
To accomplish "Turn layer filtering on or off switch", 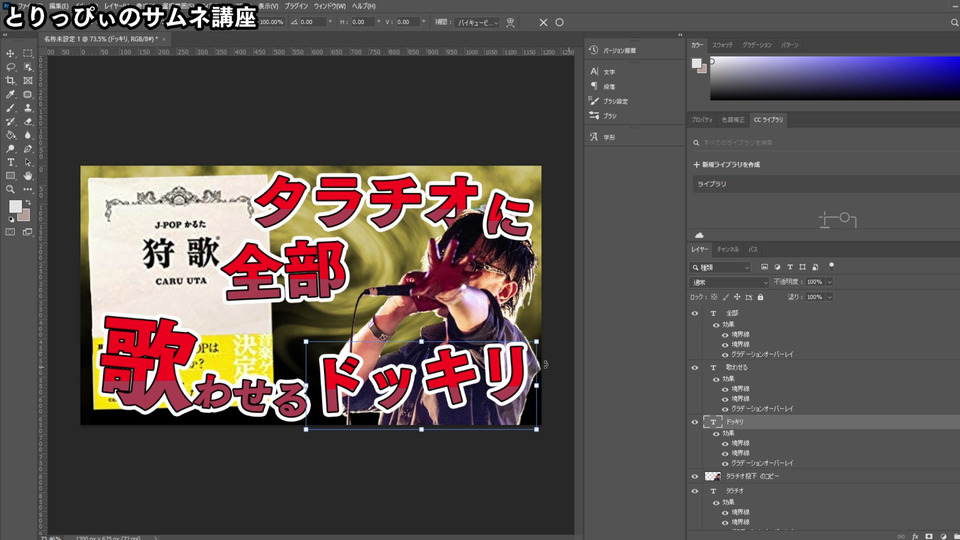I will pos(831,266).
